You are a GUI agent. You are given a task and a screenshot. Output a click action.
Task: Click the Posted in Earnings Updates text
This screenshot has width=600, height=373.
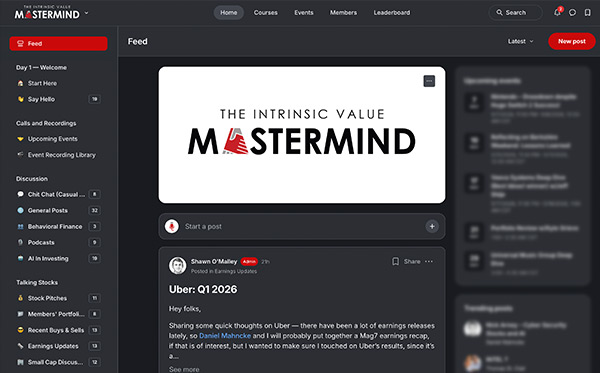(224, 271)
